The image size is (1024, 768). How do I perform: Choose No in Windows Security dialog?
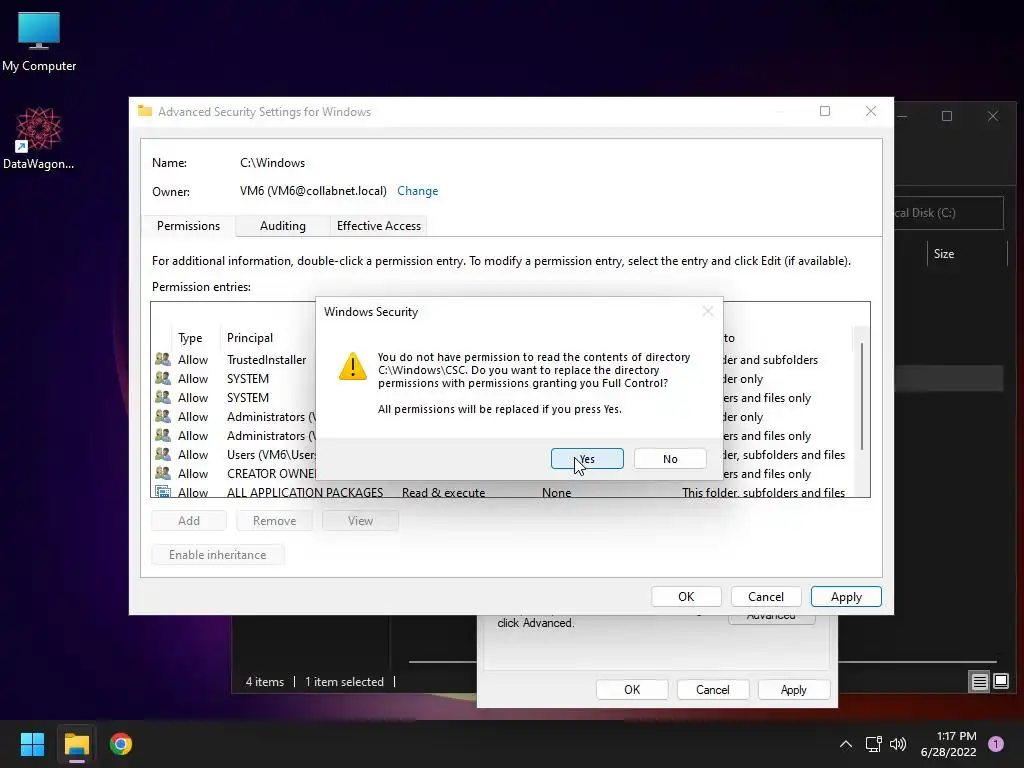click(x=669, y=459)
